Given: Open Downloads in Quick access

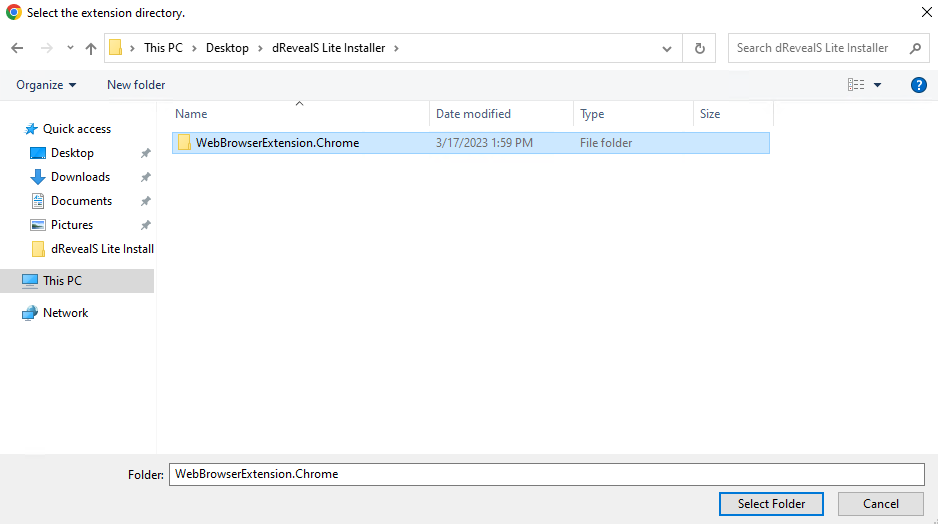Looking at the screenshot, I should point(80,176).
